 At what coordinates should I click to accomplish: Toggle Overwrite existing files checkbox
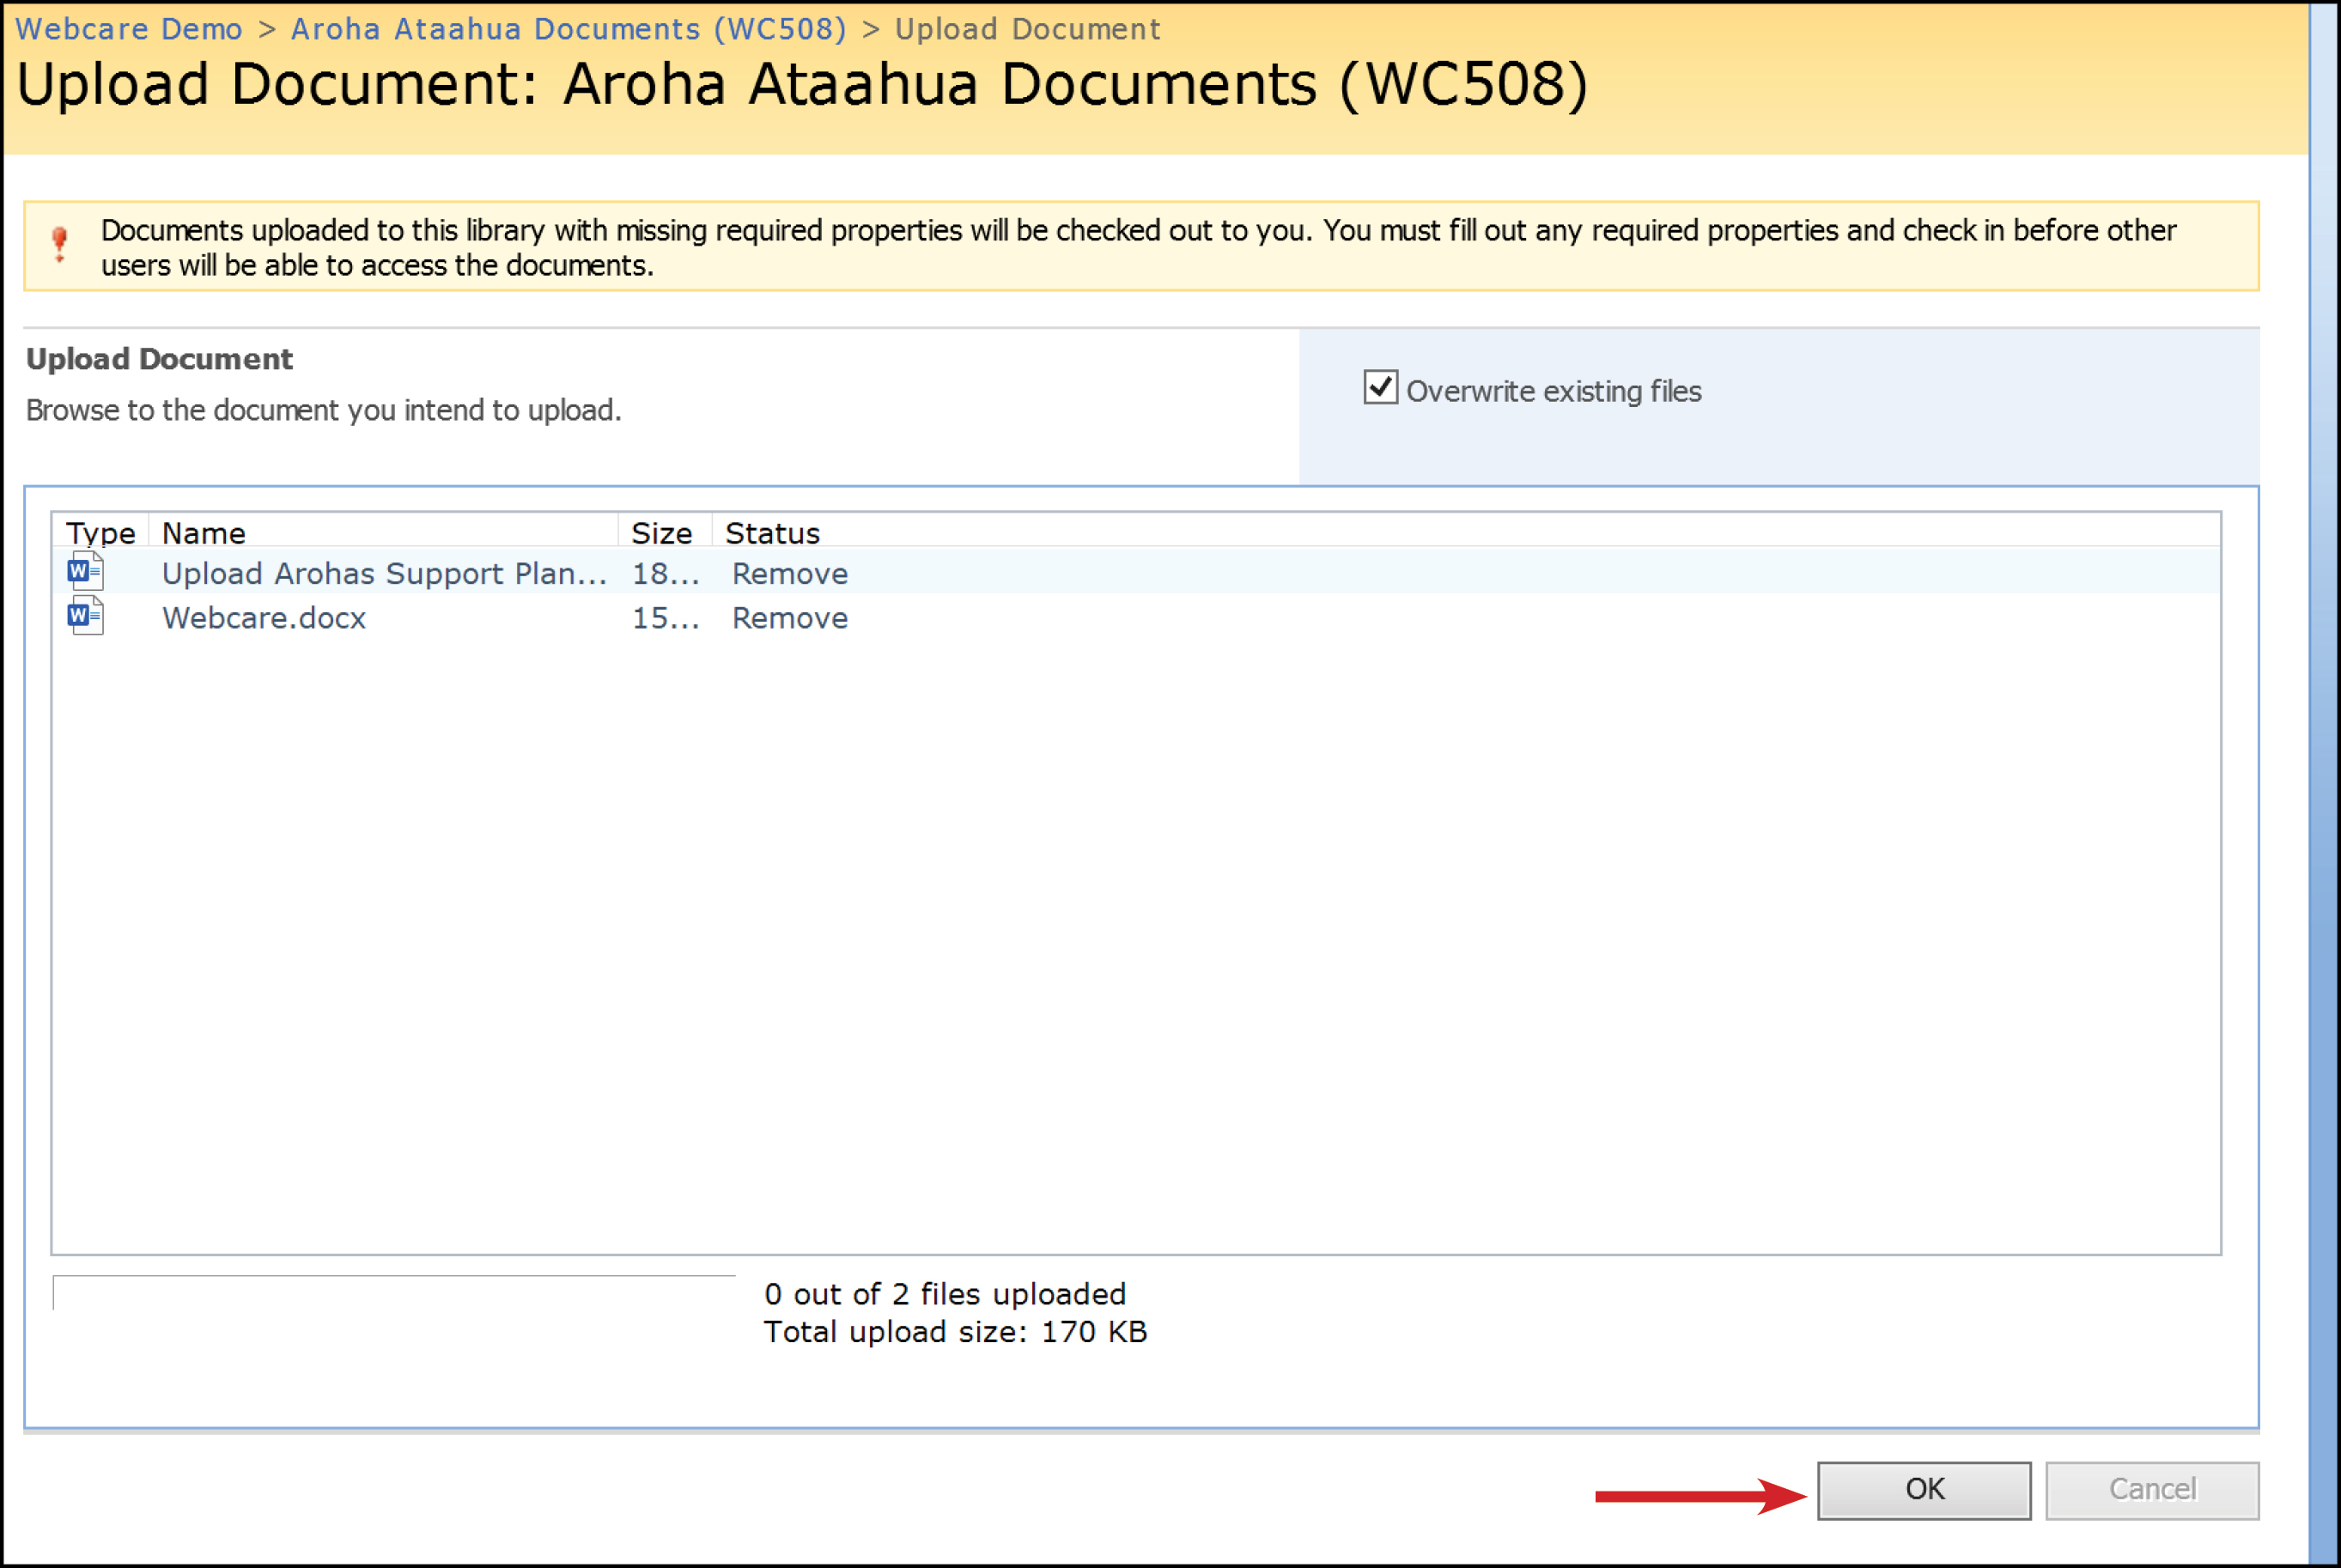1380,387
